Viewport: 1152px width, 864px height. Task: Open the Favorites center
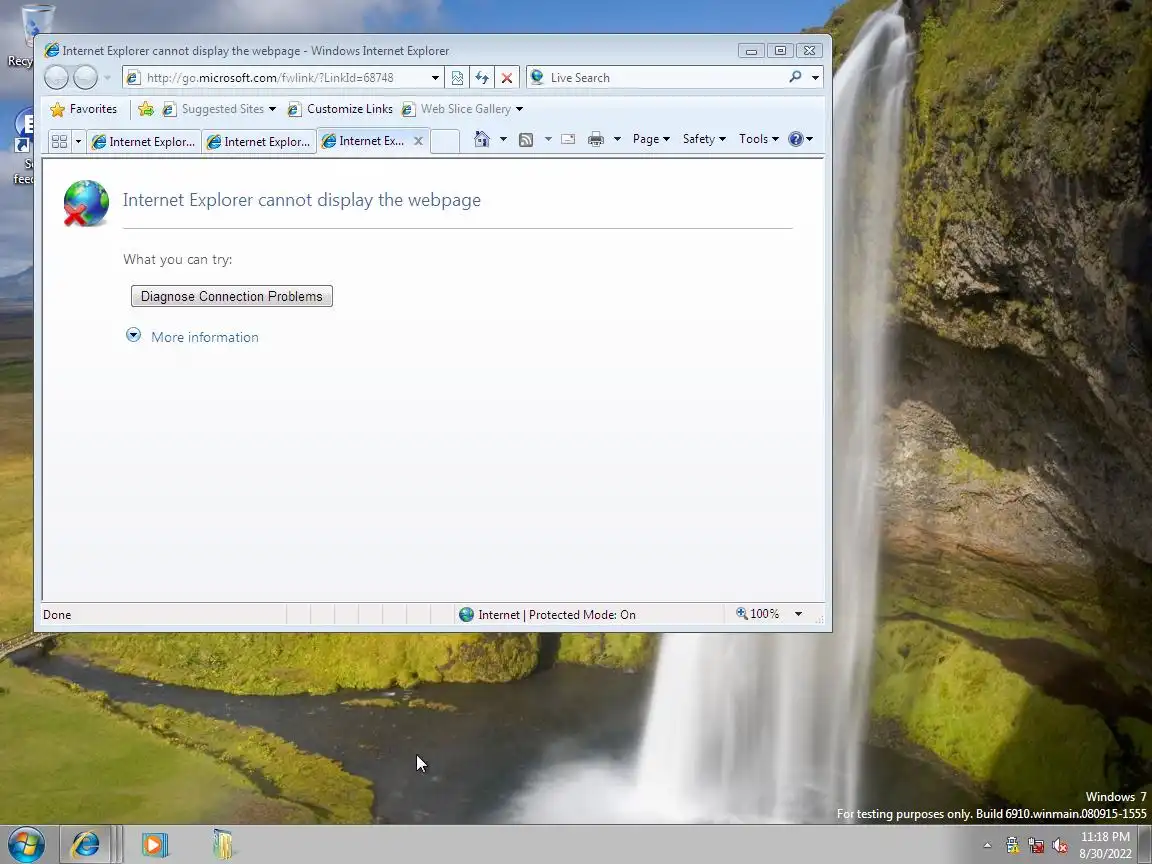pos(83,109)
